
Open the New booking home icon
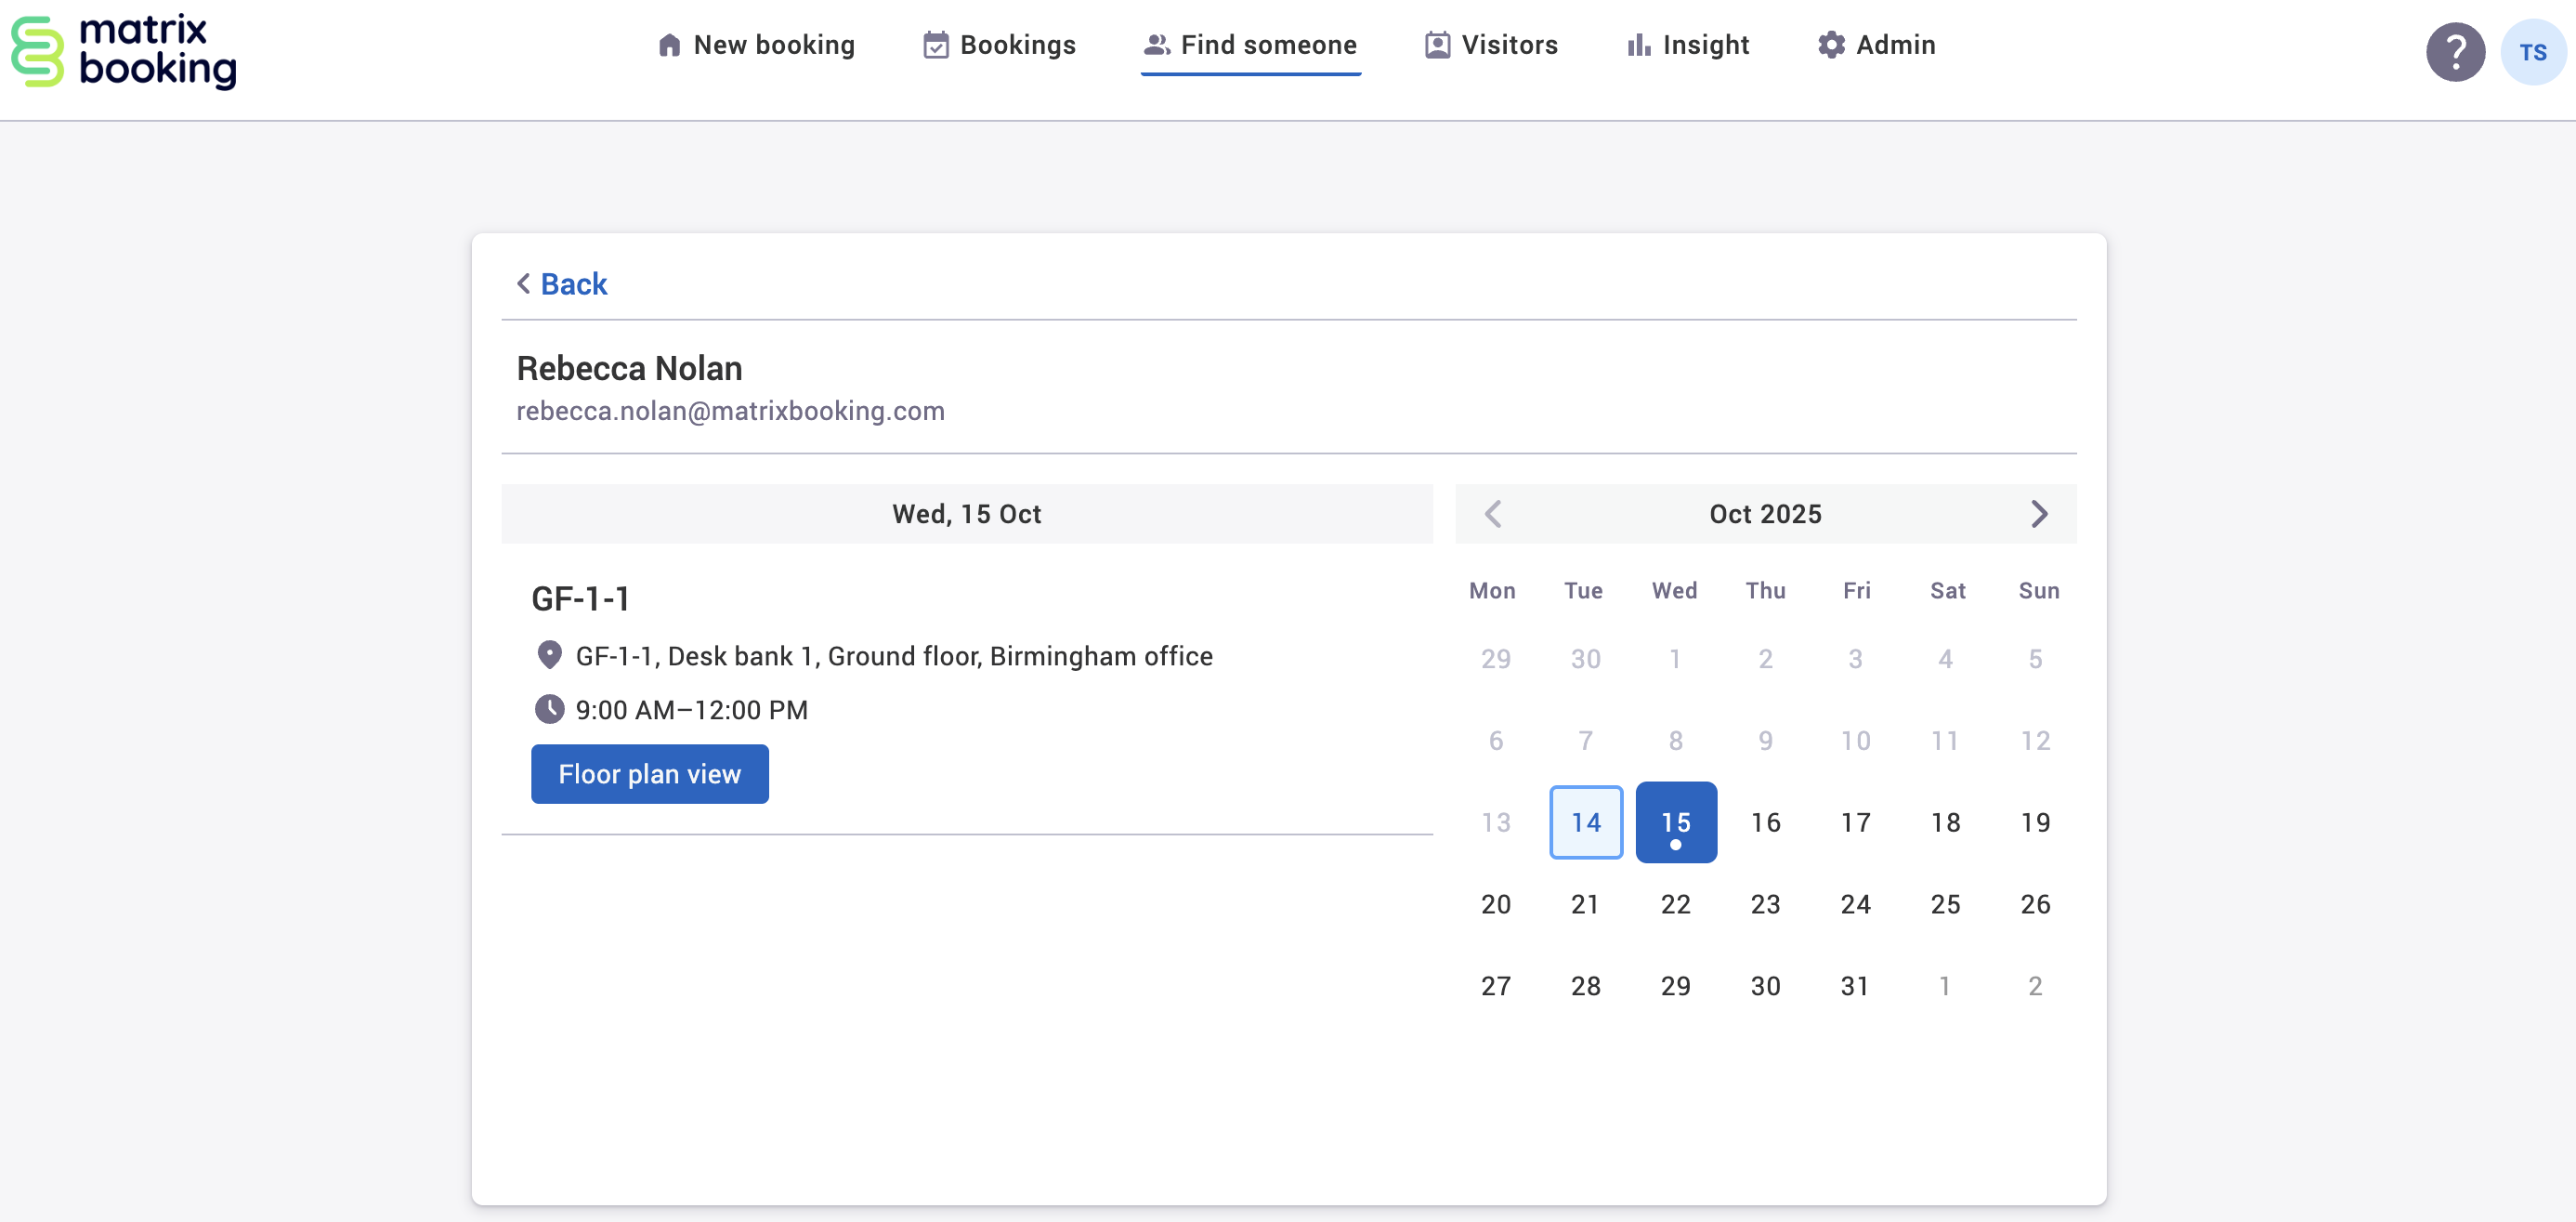[x=668, y=44]
